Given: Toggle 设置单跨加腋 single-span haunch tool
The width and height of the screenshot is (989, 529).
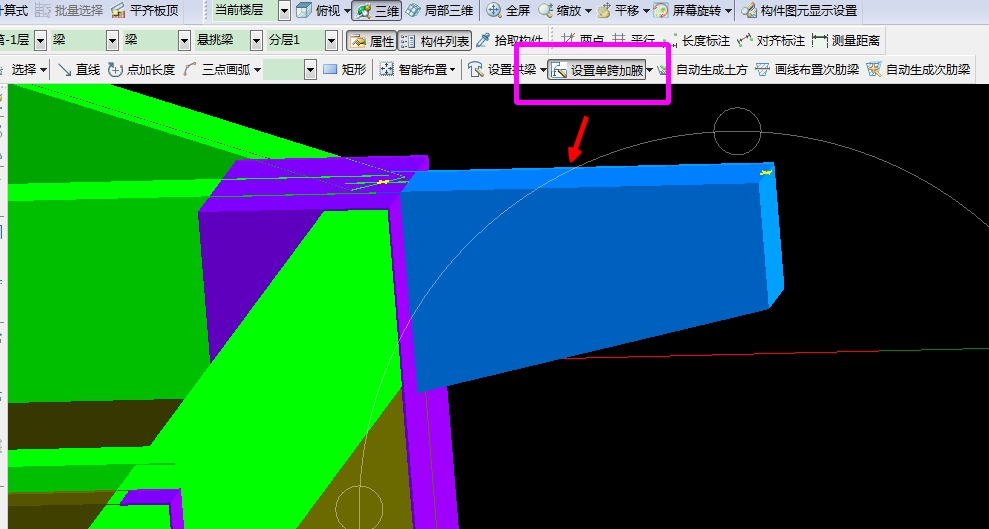Looking at the screenshot, I should 597,70.
